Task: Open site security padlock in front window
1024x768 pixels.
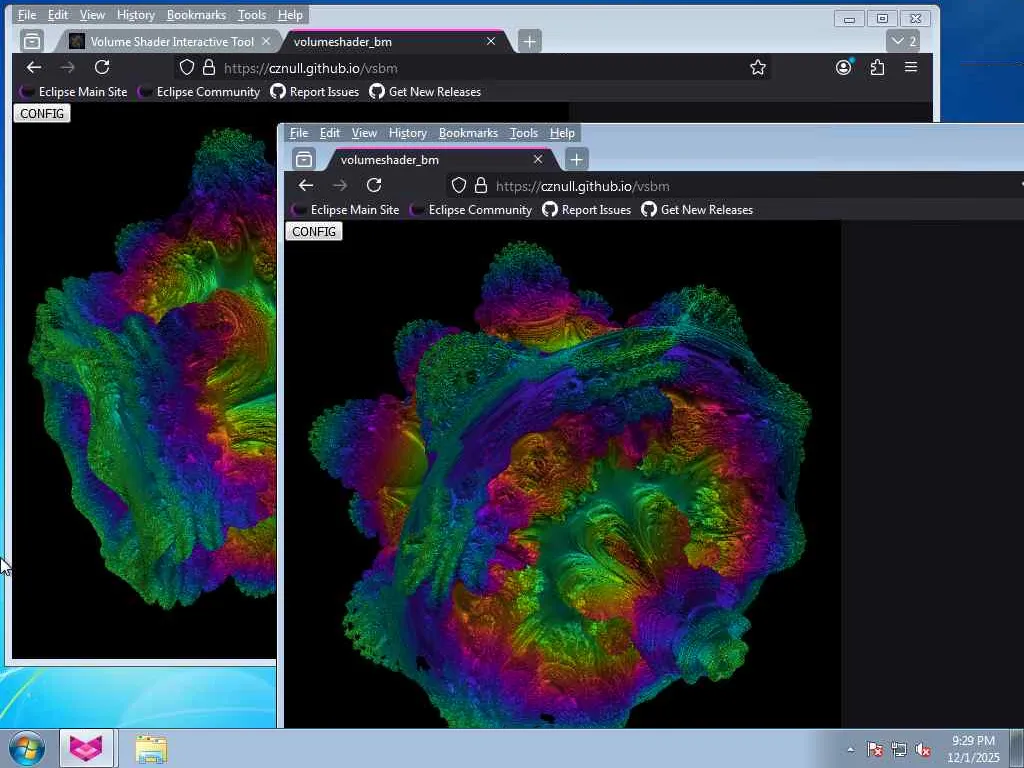Action: coord(481,185)
